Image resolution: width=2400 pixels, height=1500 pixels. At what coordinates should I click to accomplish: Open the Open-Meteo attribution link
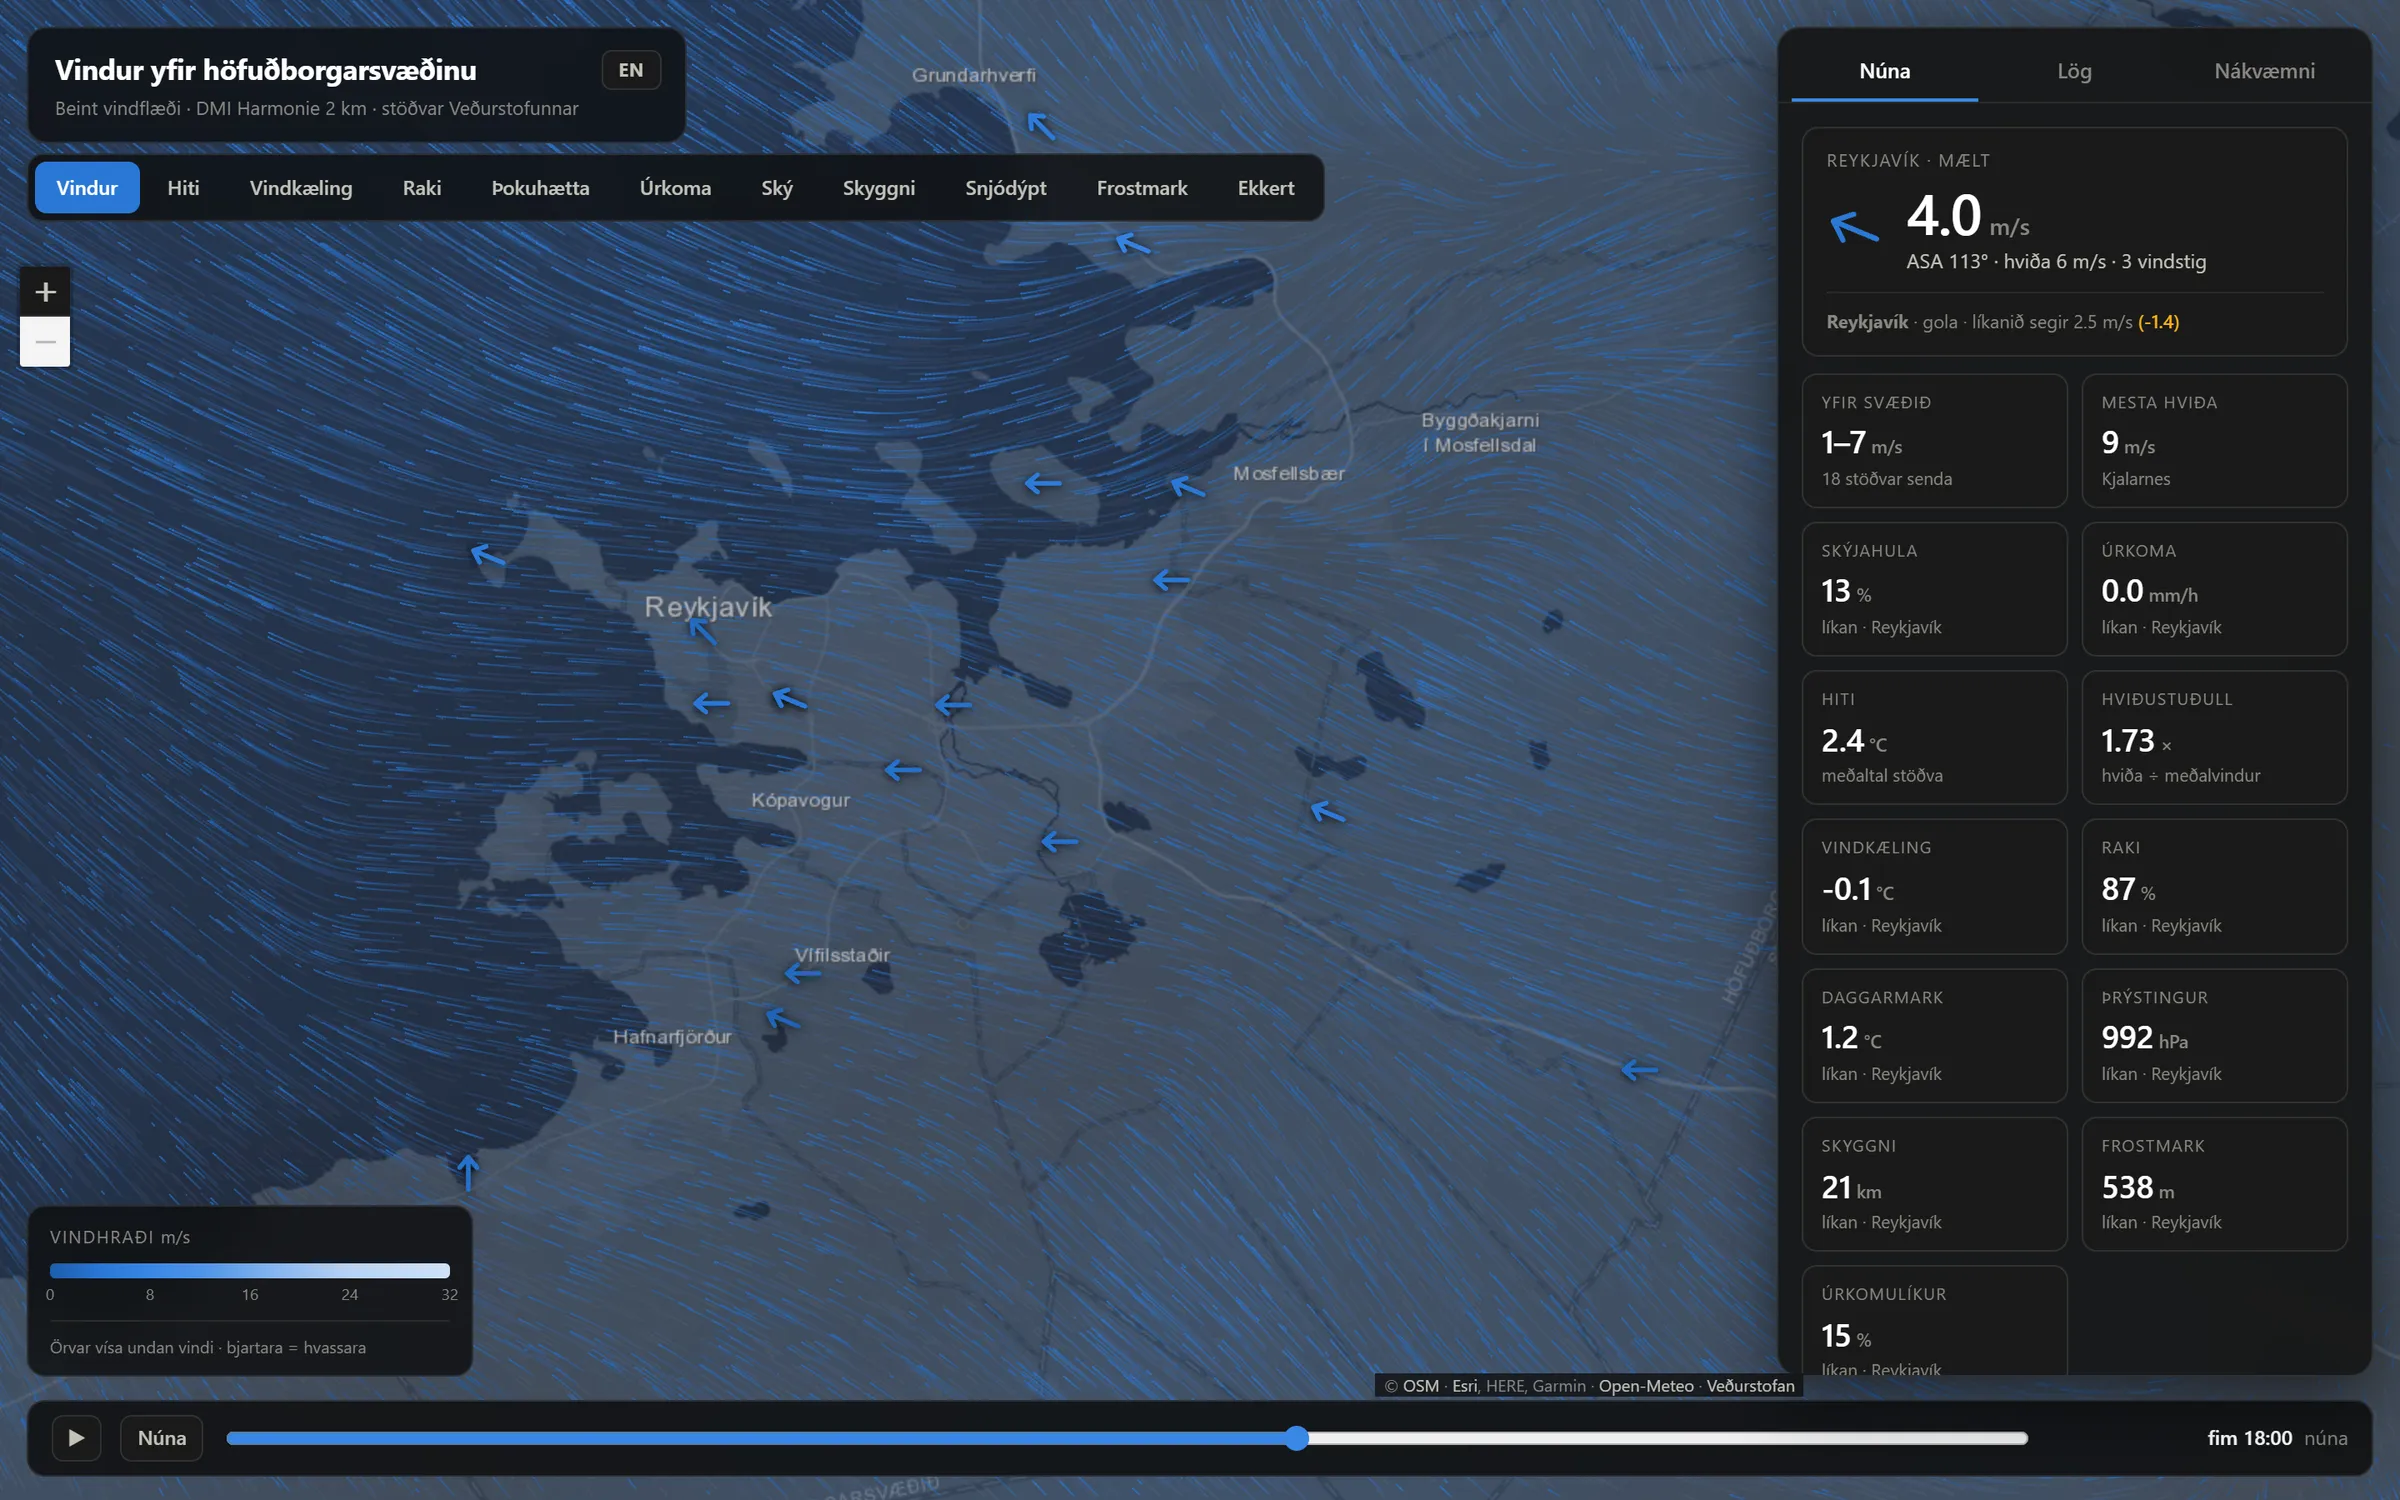coord(1646,1386)
